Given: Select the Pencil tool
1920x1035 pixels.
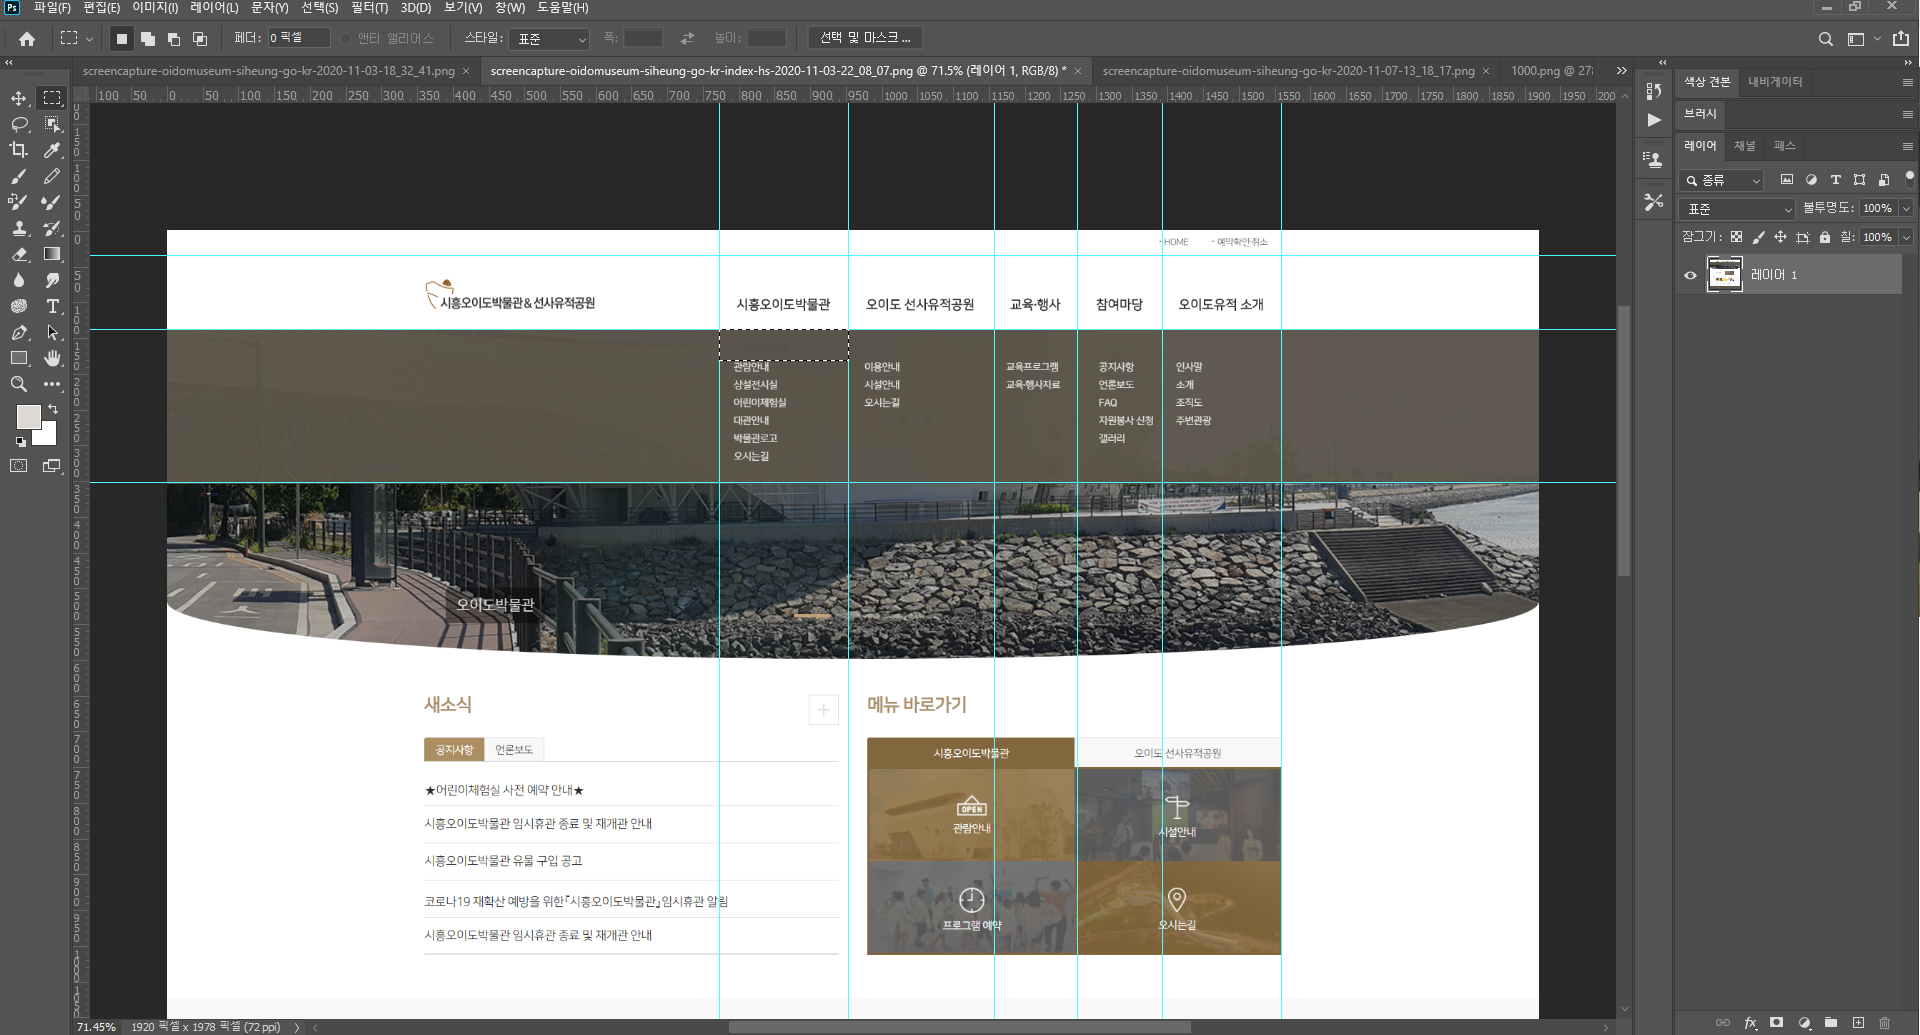Looking at the screenshot, I should [52, 176].
